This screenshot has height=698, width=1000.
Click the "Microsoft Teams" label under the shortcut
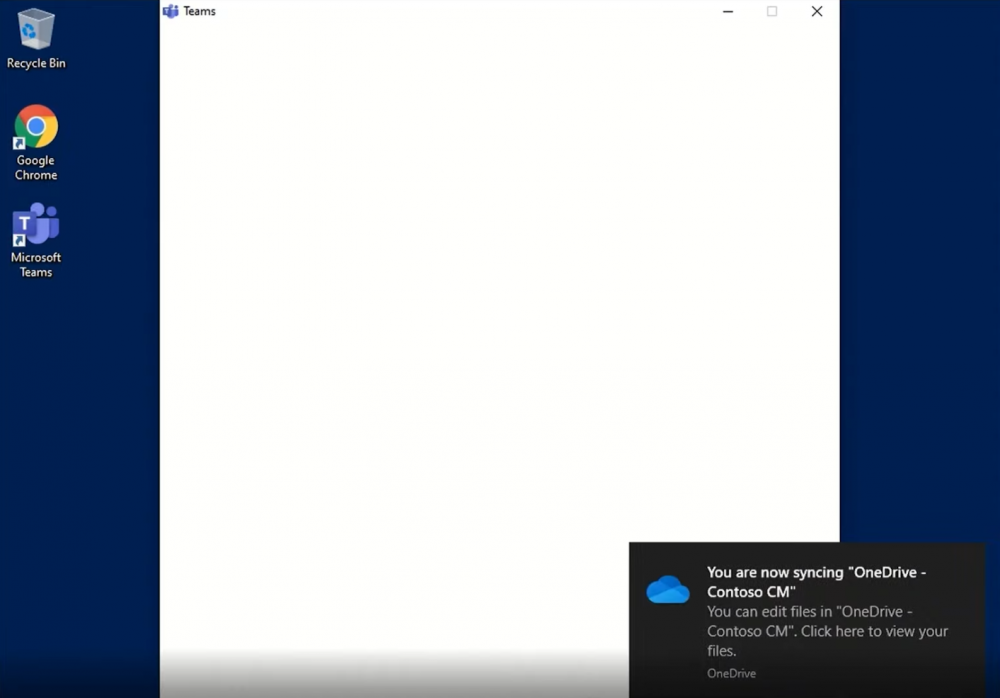(x=36, y=264)
